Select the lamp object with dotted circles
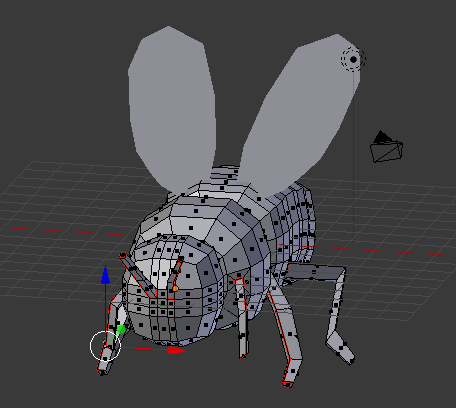456x408 pixels. pos(353,59)
